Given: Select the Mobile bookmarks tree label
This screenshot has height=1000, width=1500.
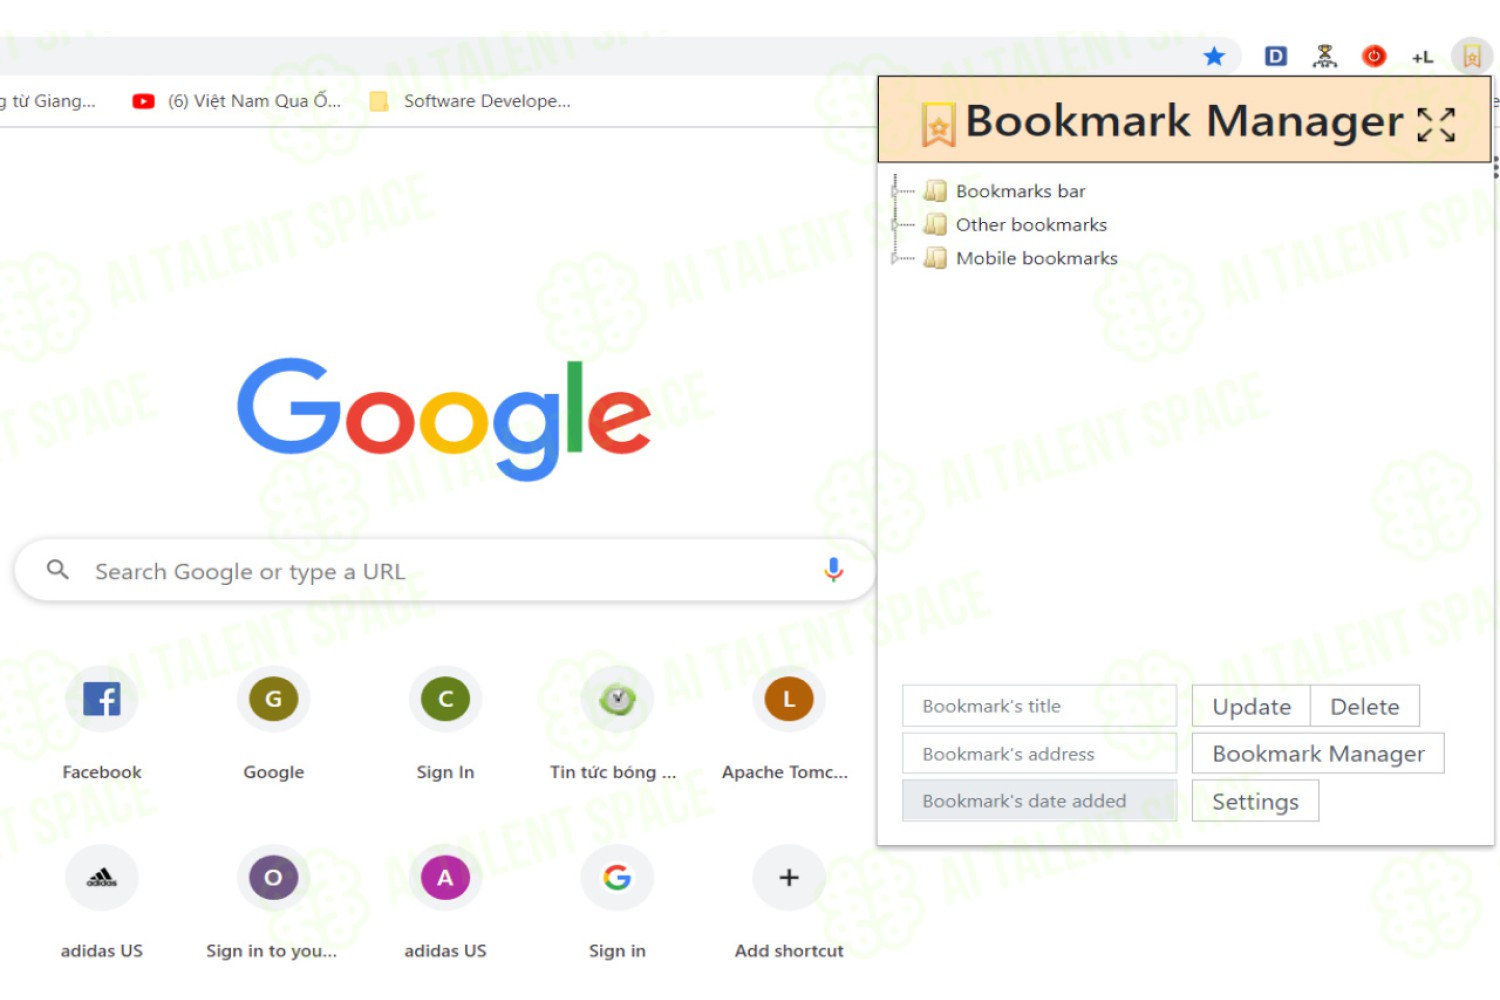Looking at the screenshot, I should (x=1036, y=258).
